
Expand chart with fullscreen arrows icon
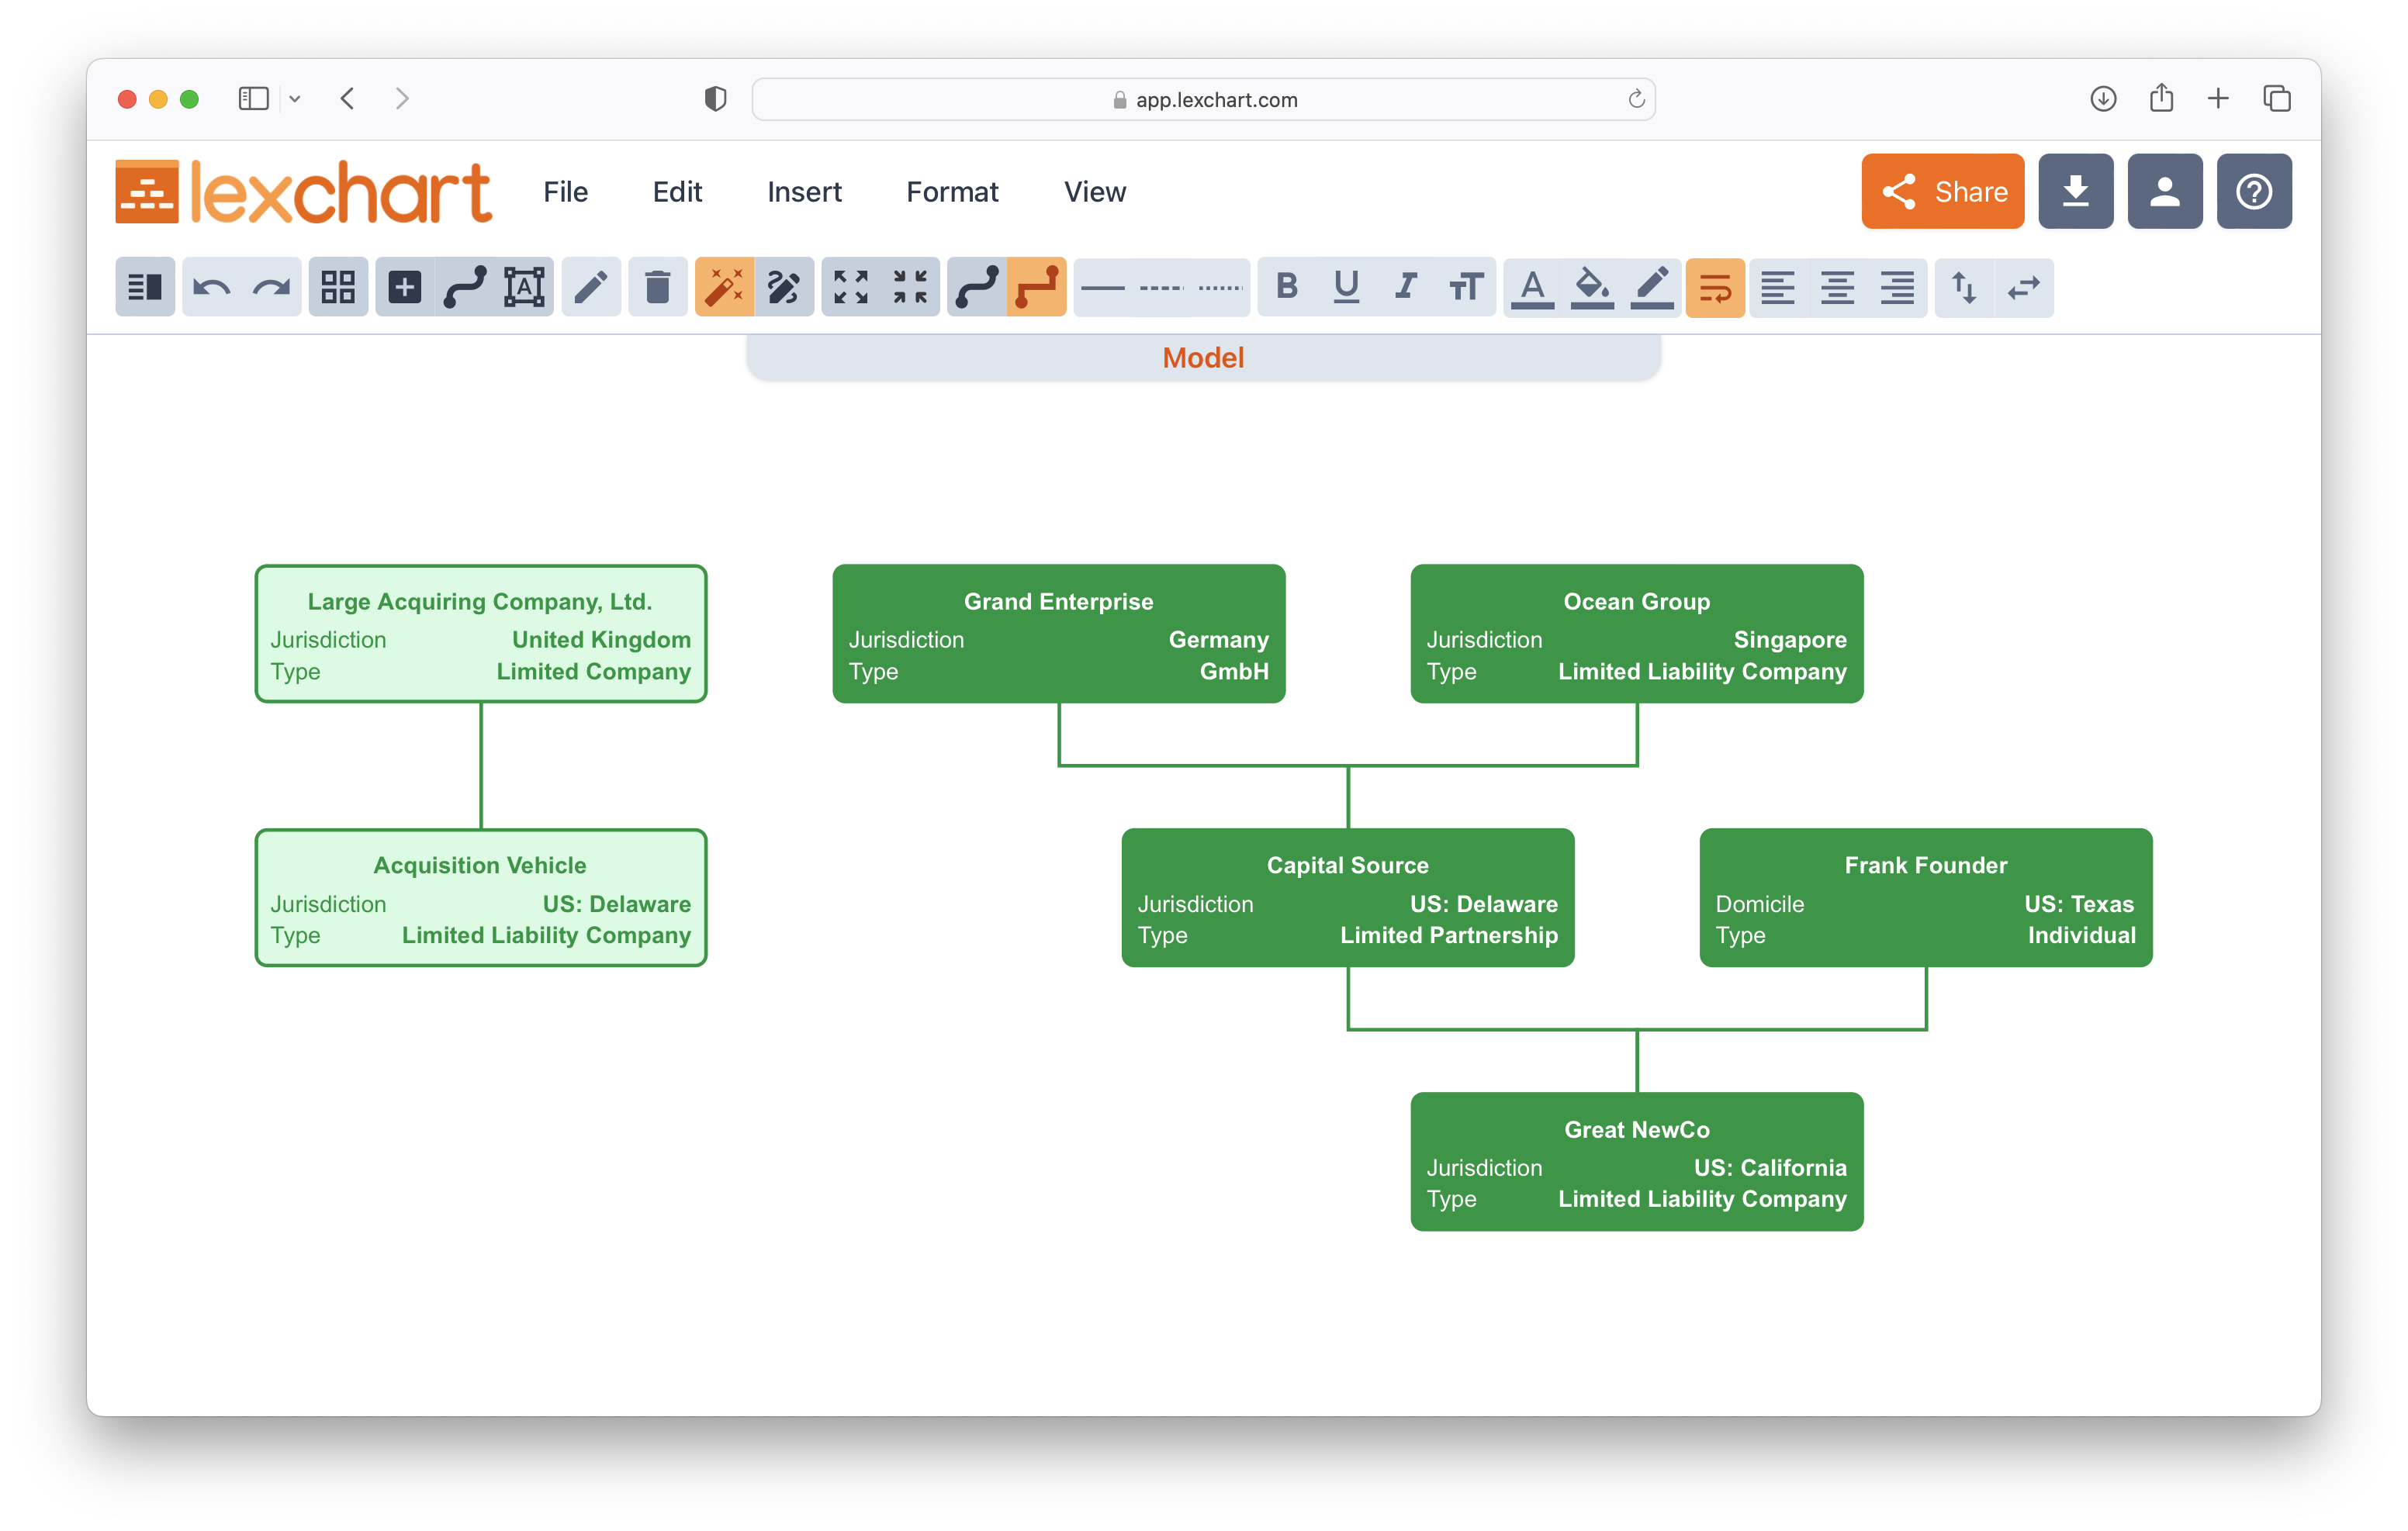851,288
